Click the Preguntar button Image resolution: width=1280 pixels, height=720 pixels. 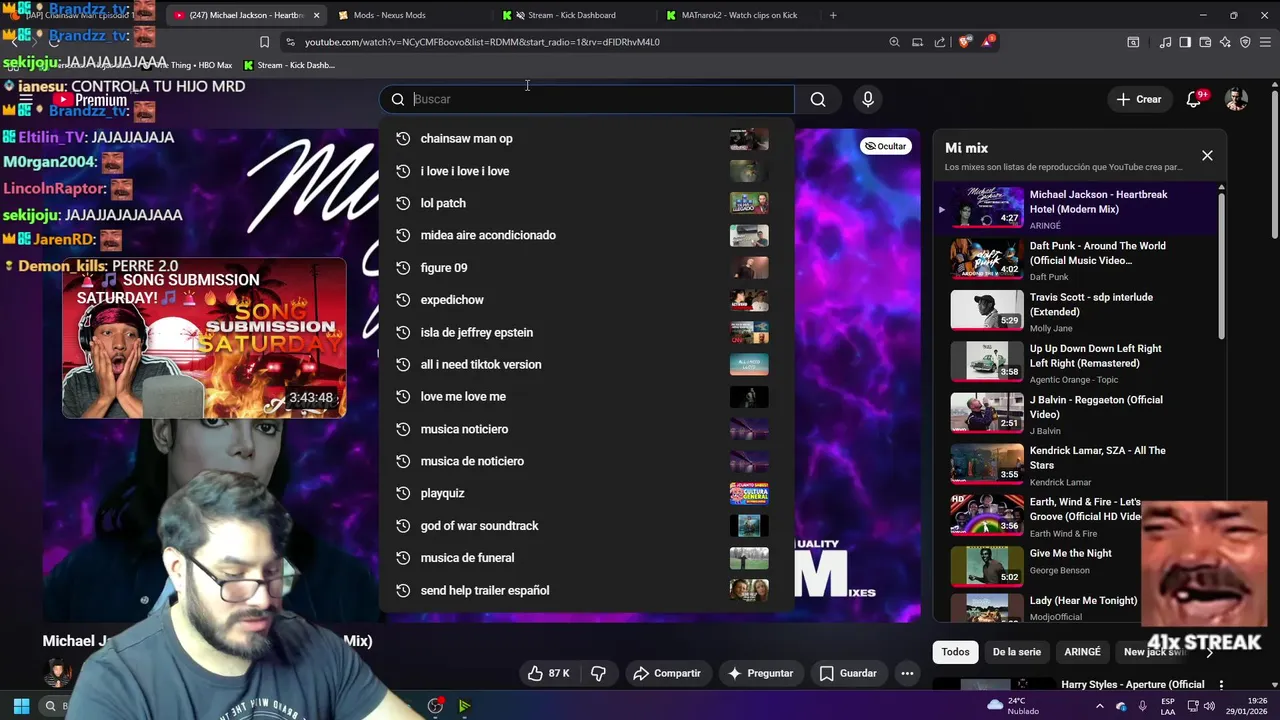[760, 673]
